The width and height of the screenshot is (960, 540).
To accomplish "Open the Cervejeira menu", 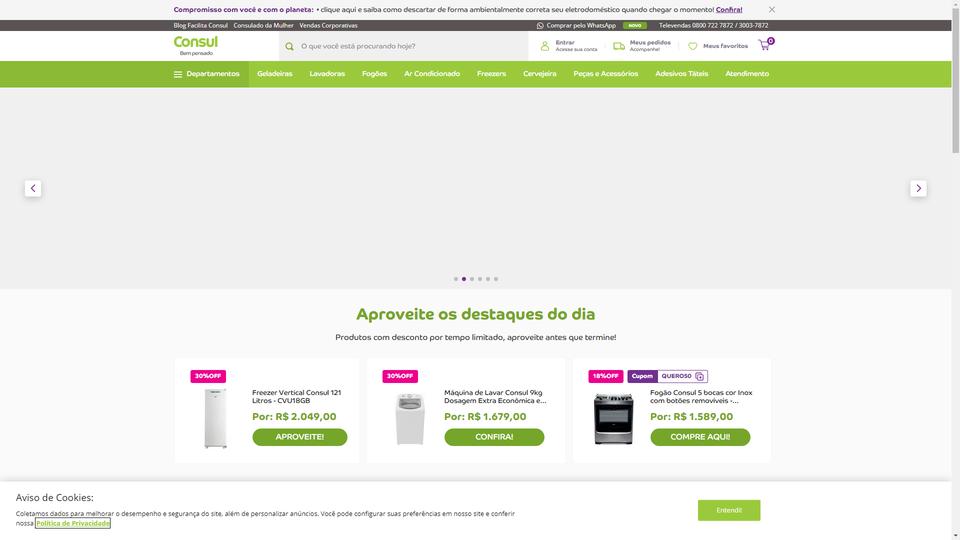I will (539, 74).
